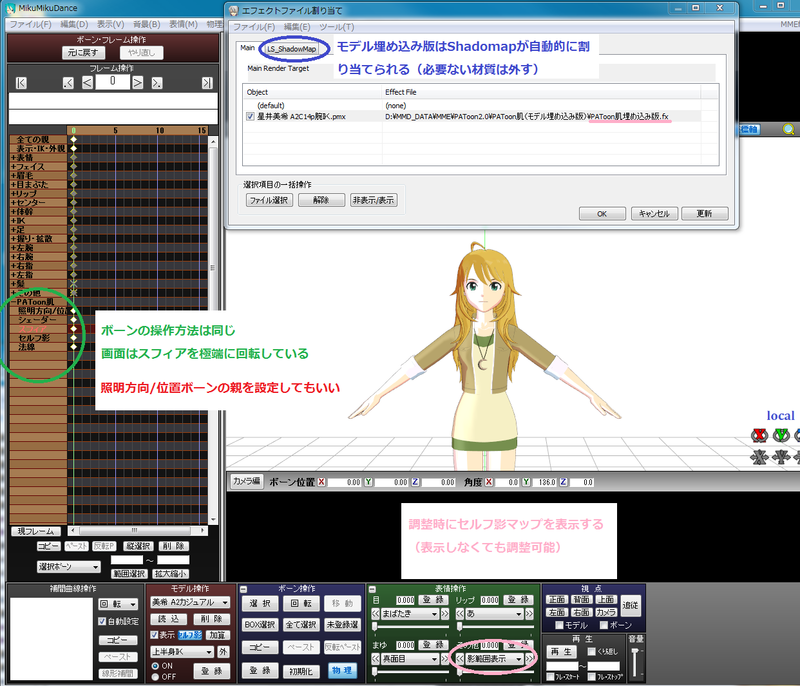Click next lip morph arrow beside あ

pyautogui.click(x=530, y=613)
